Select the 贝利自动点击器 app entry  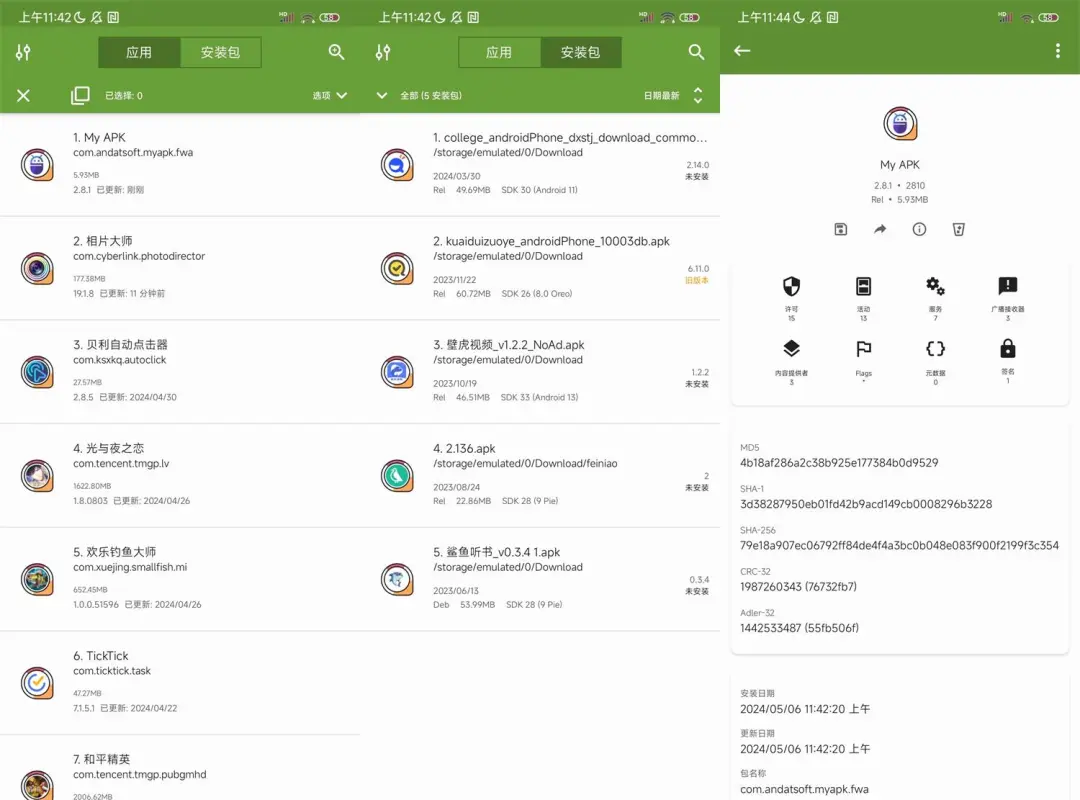tap(180, 372)
